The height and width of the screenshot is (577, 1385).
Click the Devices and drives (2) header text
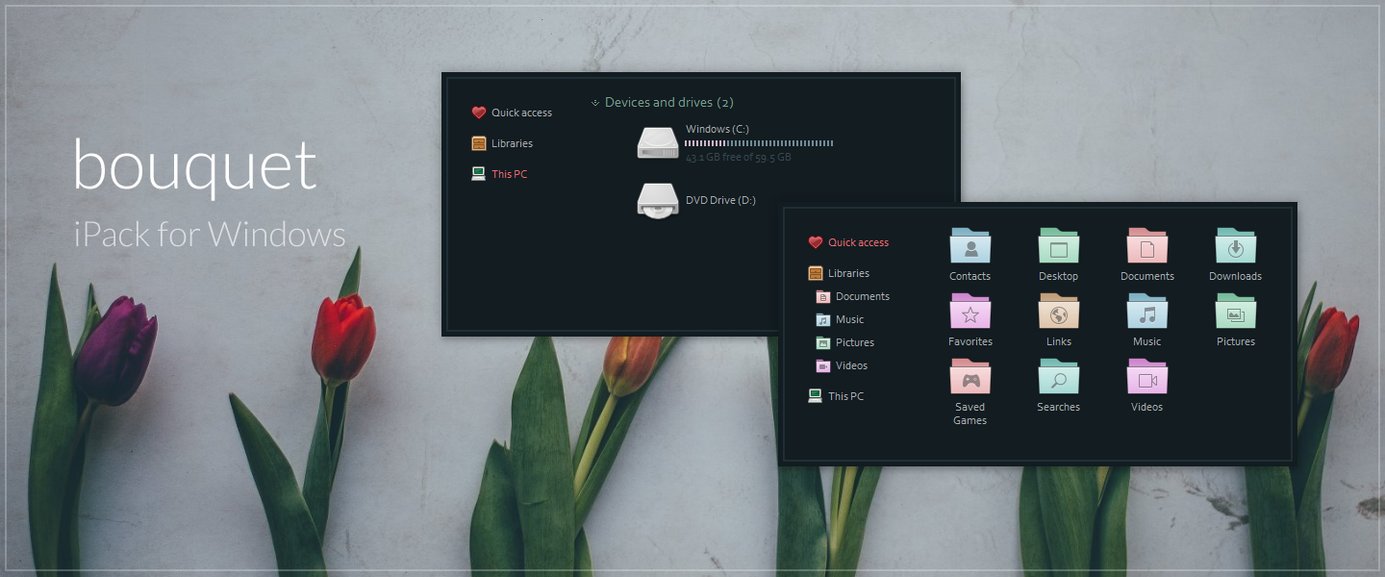[x=669, y=103]
